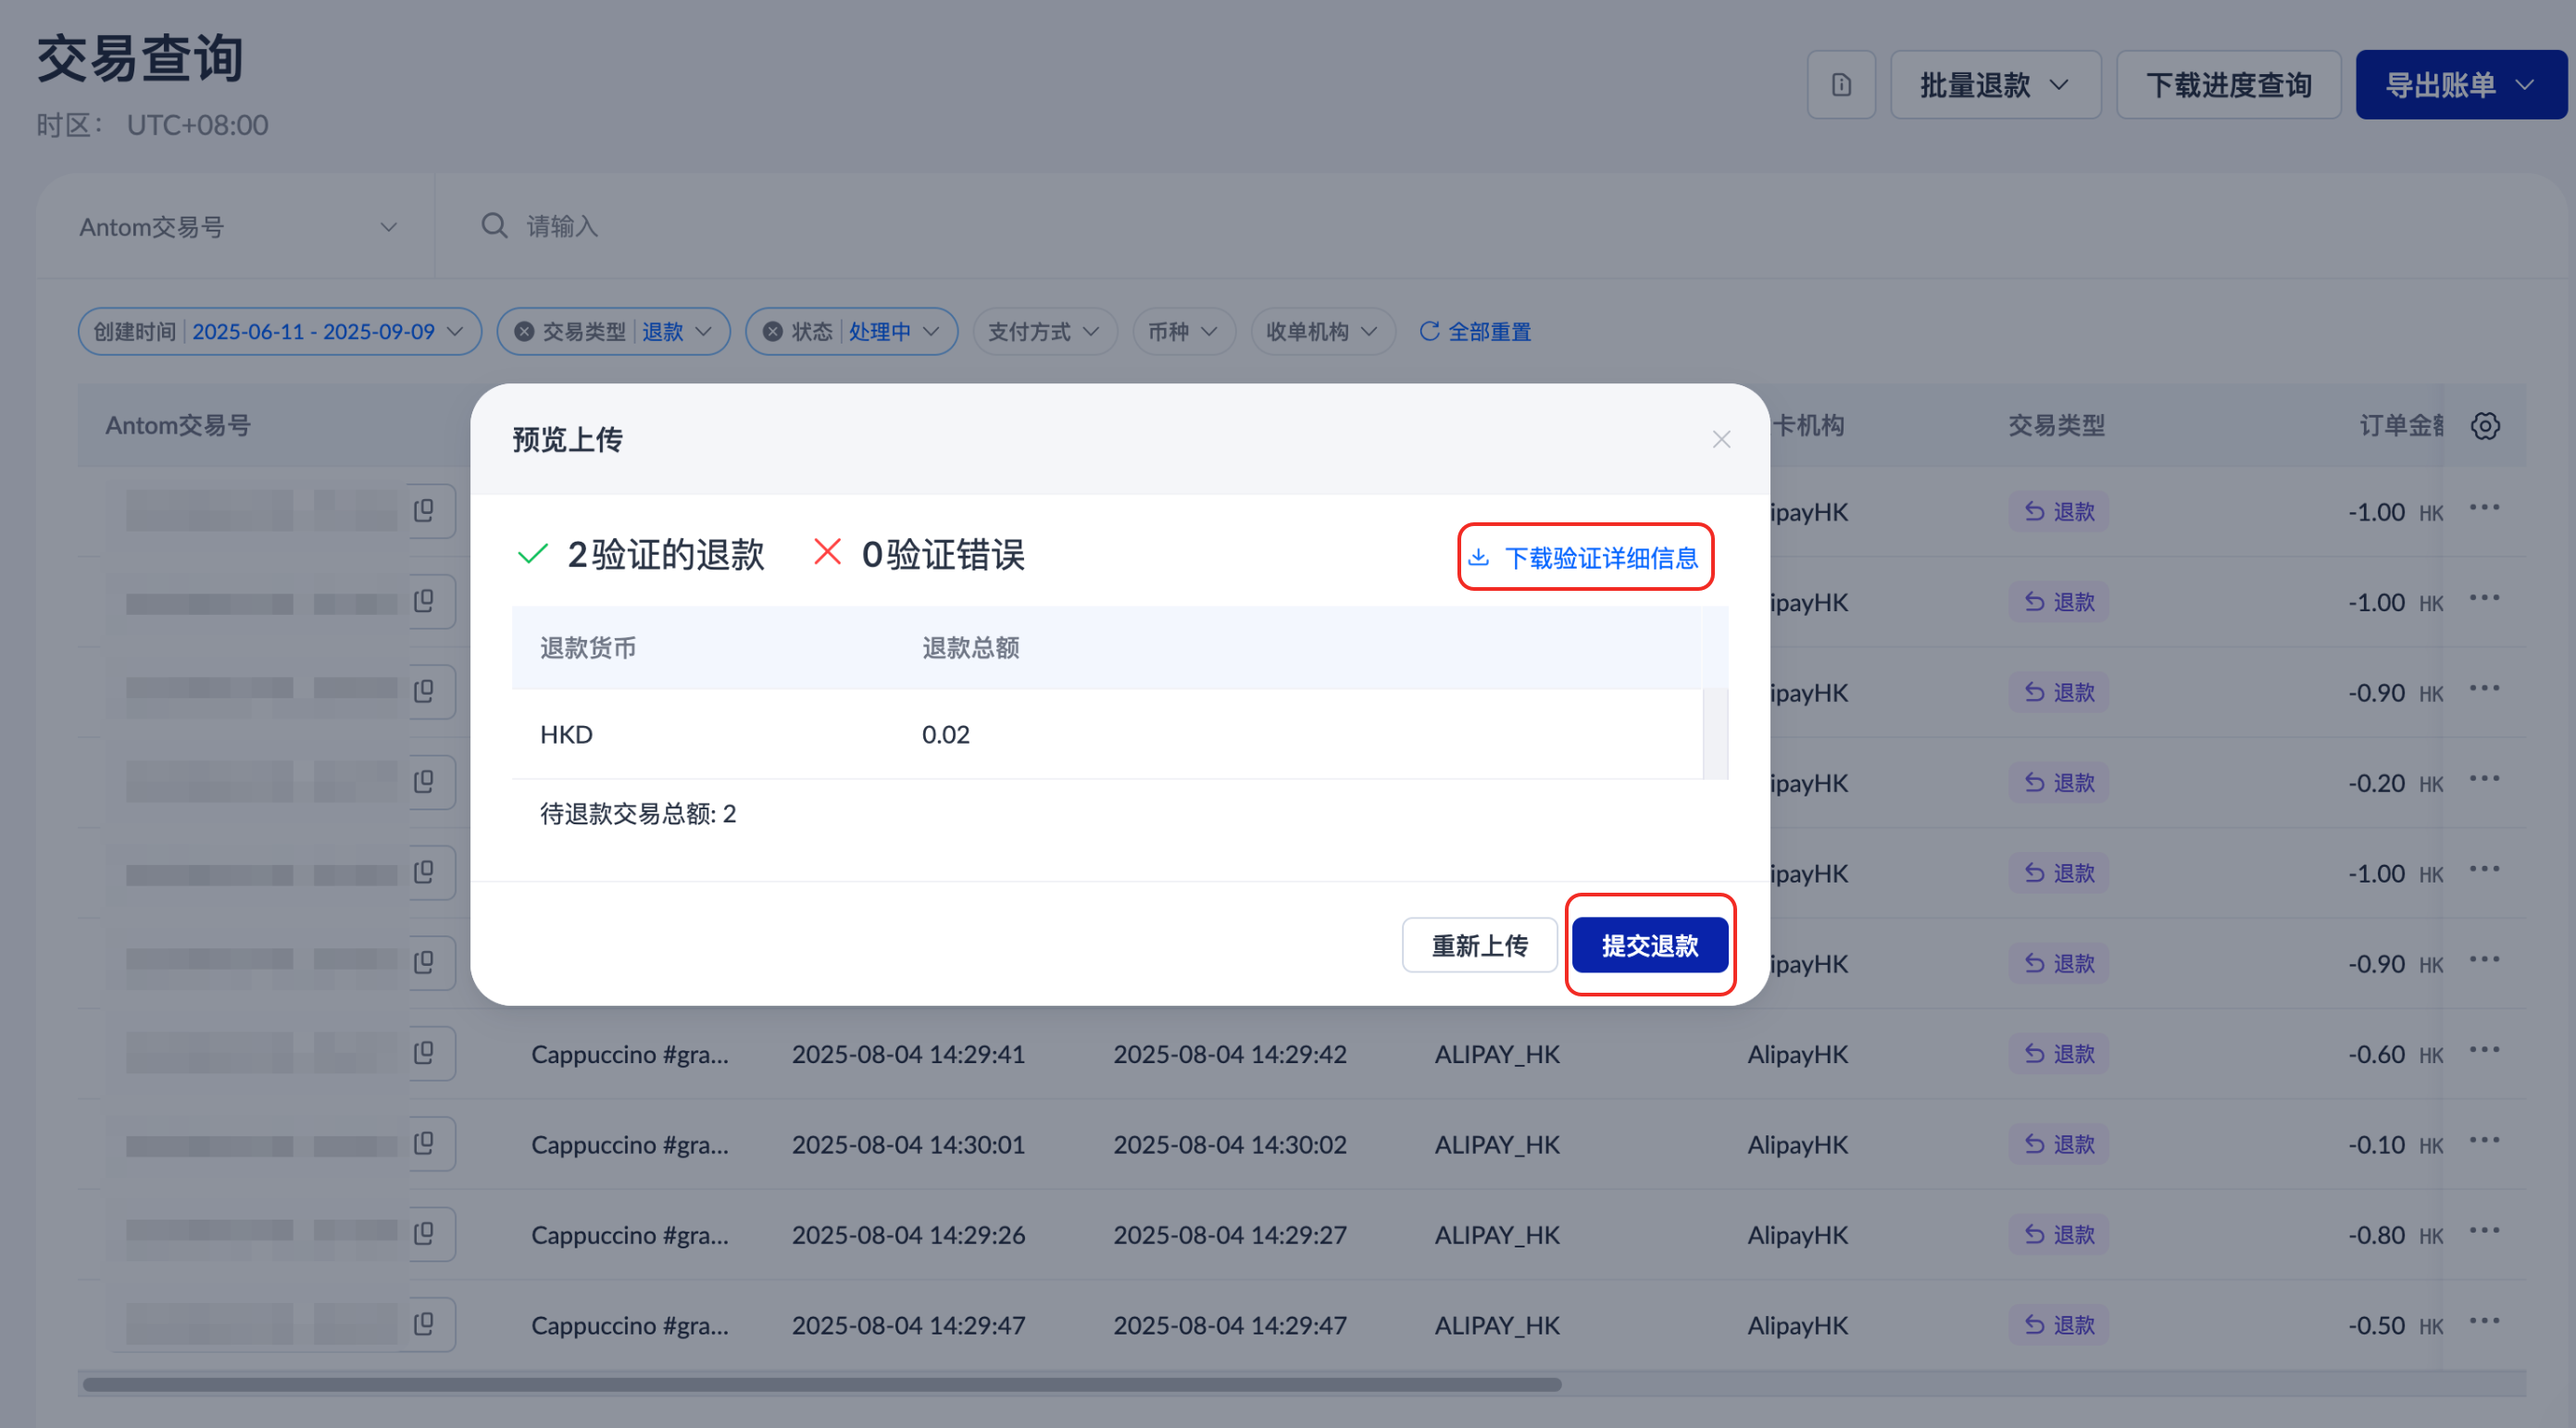
Task: Open the three-dots menu on the -0.50 row
Action: [x=2484, y=1321]
